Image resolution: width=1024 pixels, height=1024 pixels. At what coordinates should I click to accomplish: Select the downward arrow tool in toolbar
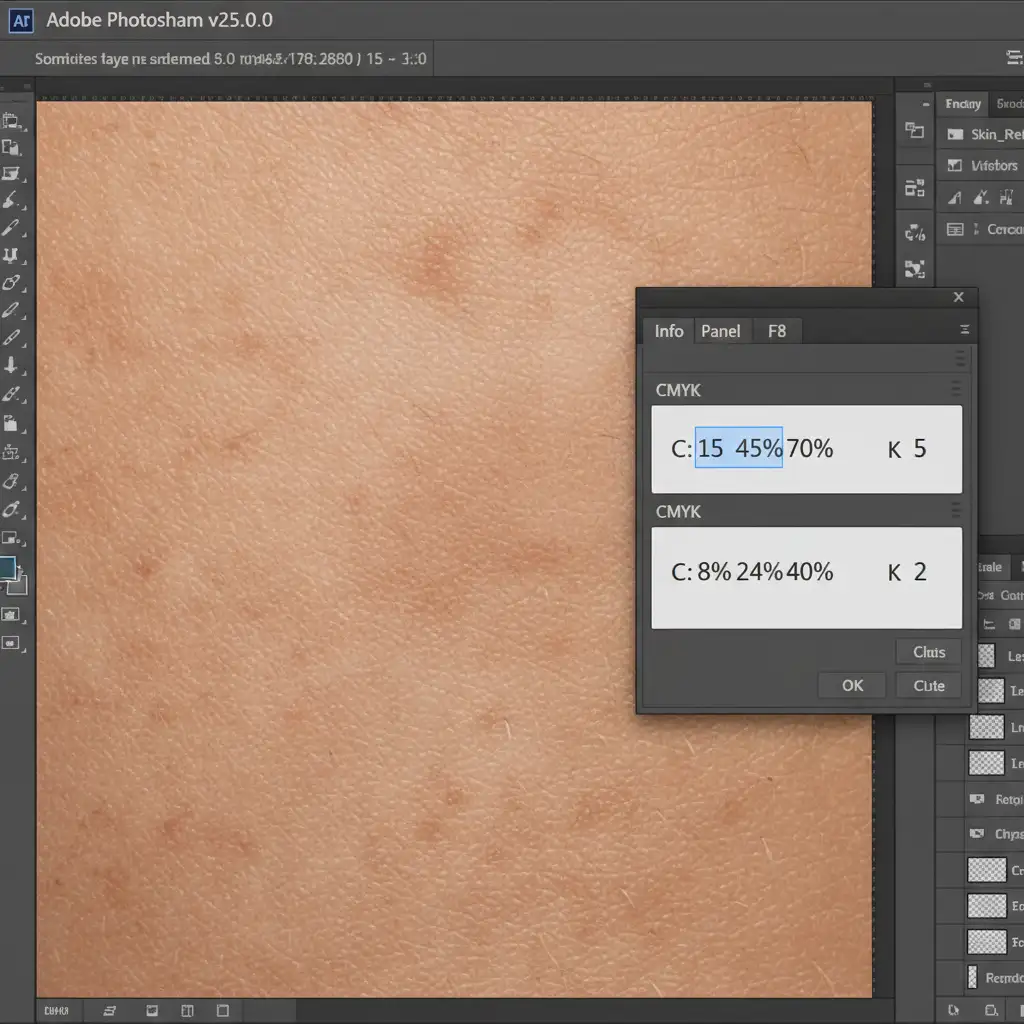[x=12, y=365]
